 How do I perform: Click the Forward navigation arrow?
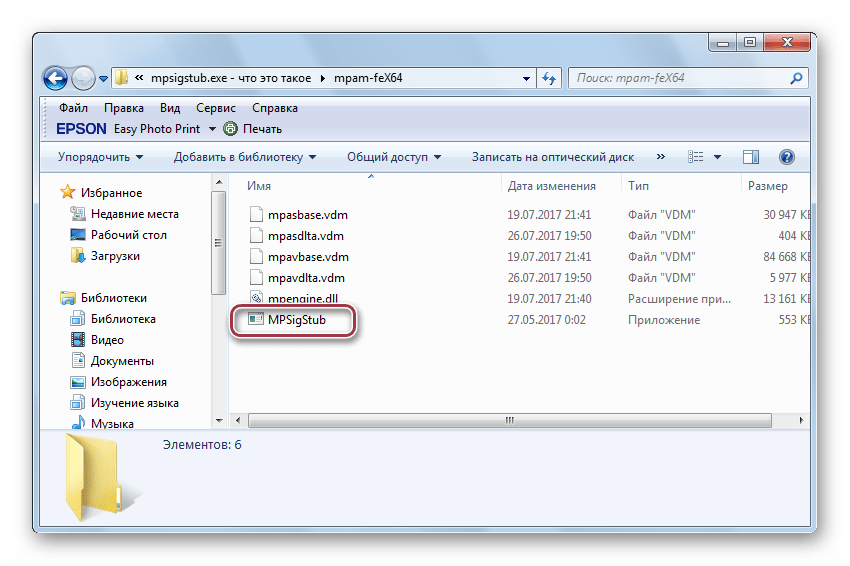pyautogui.click(x=82, y=79)
